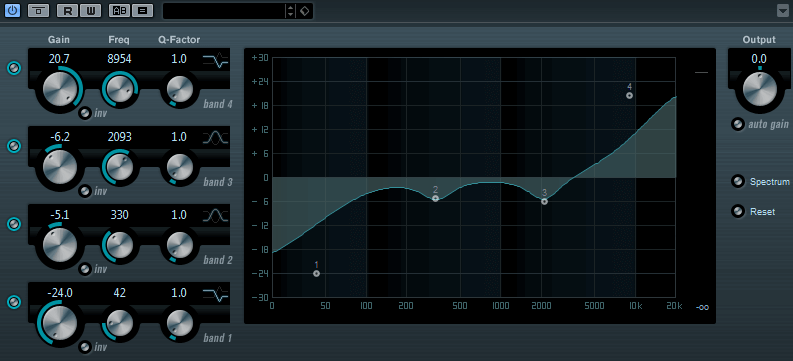The image size is (793, 361).
Task: Click band 4 Gain knob
Action: coord(60,88)
